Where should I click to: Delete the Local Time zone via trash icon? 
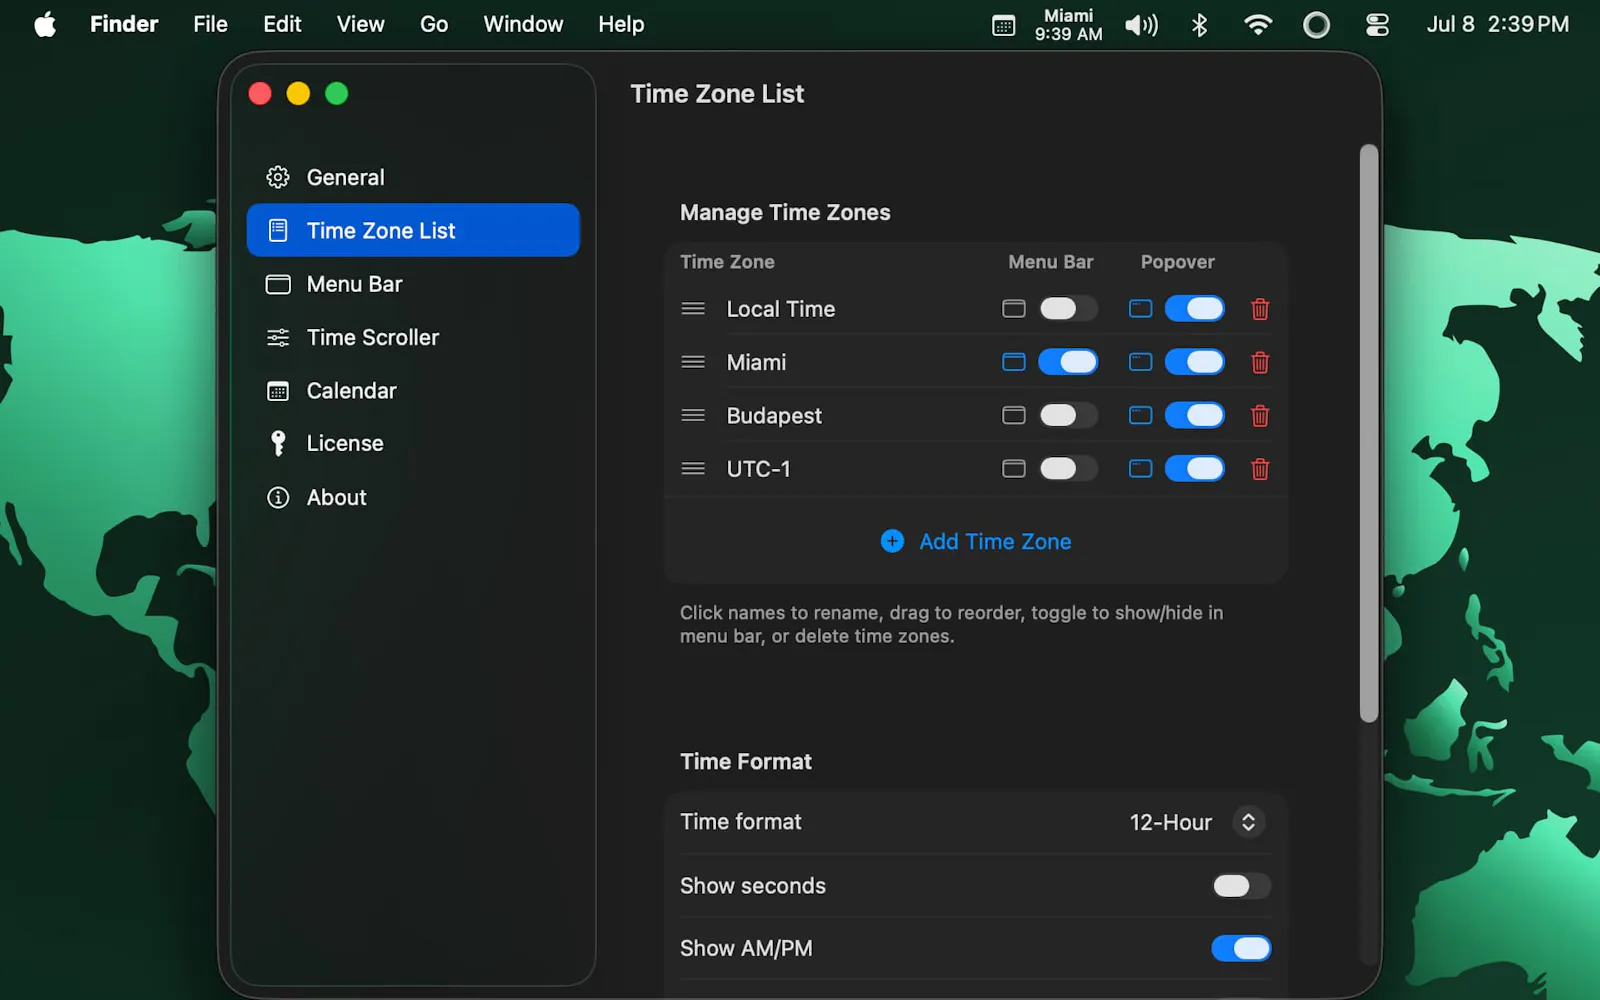coord(1260,309)
